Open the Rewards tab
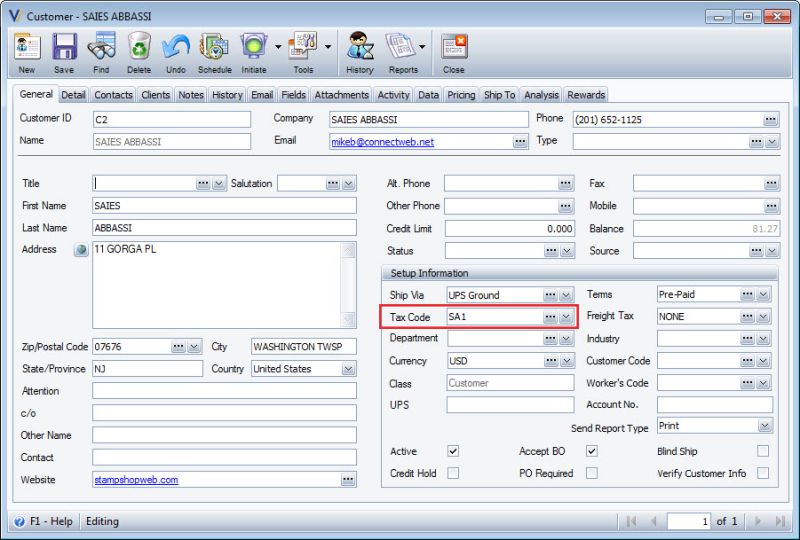The height and width of the screenshot is (540, 800). click(586, 95)
